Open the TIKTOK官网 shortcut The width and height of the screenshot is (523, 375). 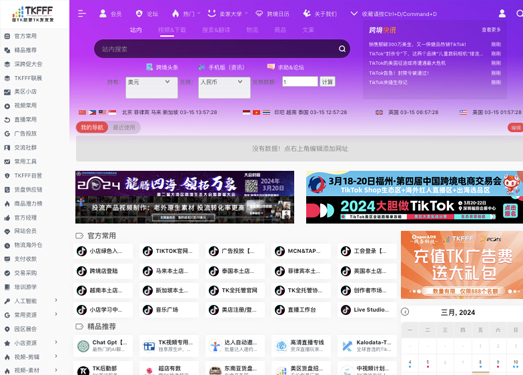169,251
